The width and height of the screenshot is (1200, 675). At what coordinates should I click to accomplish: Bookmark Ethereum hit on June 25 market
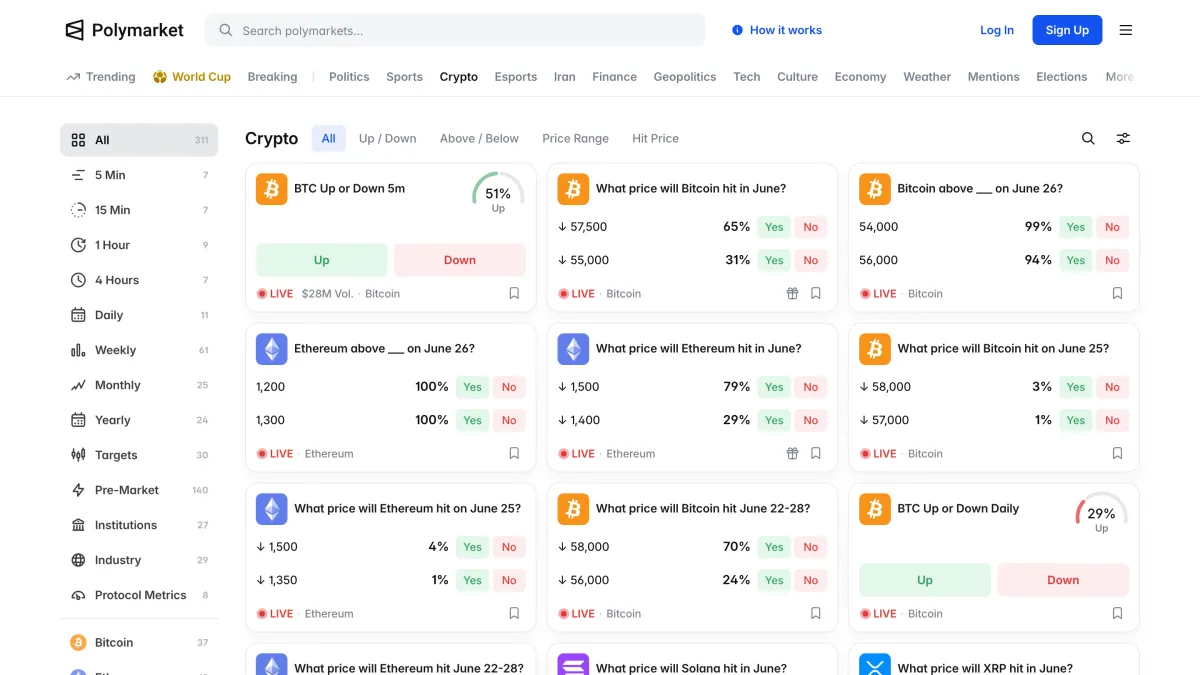514,614
